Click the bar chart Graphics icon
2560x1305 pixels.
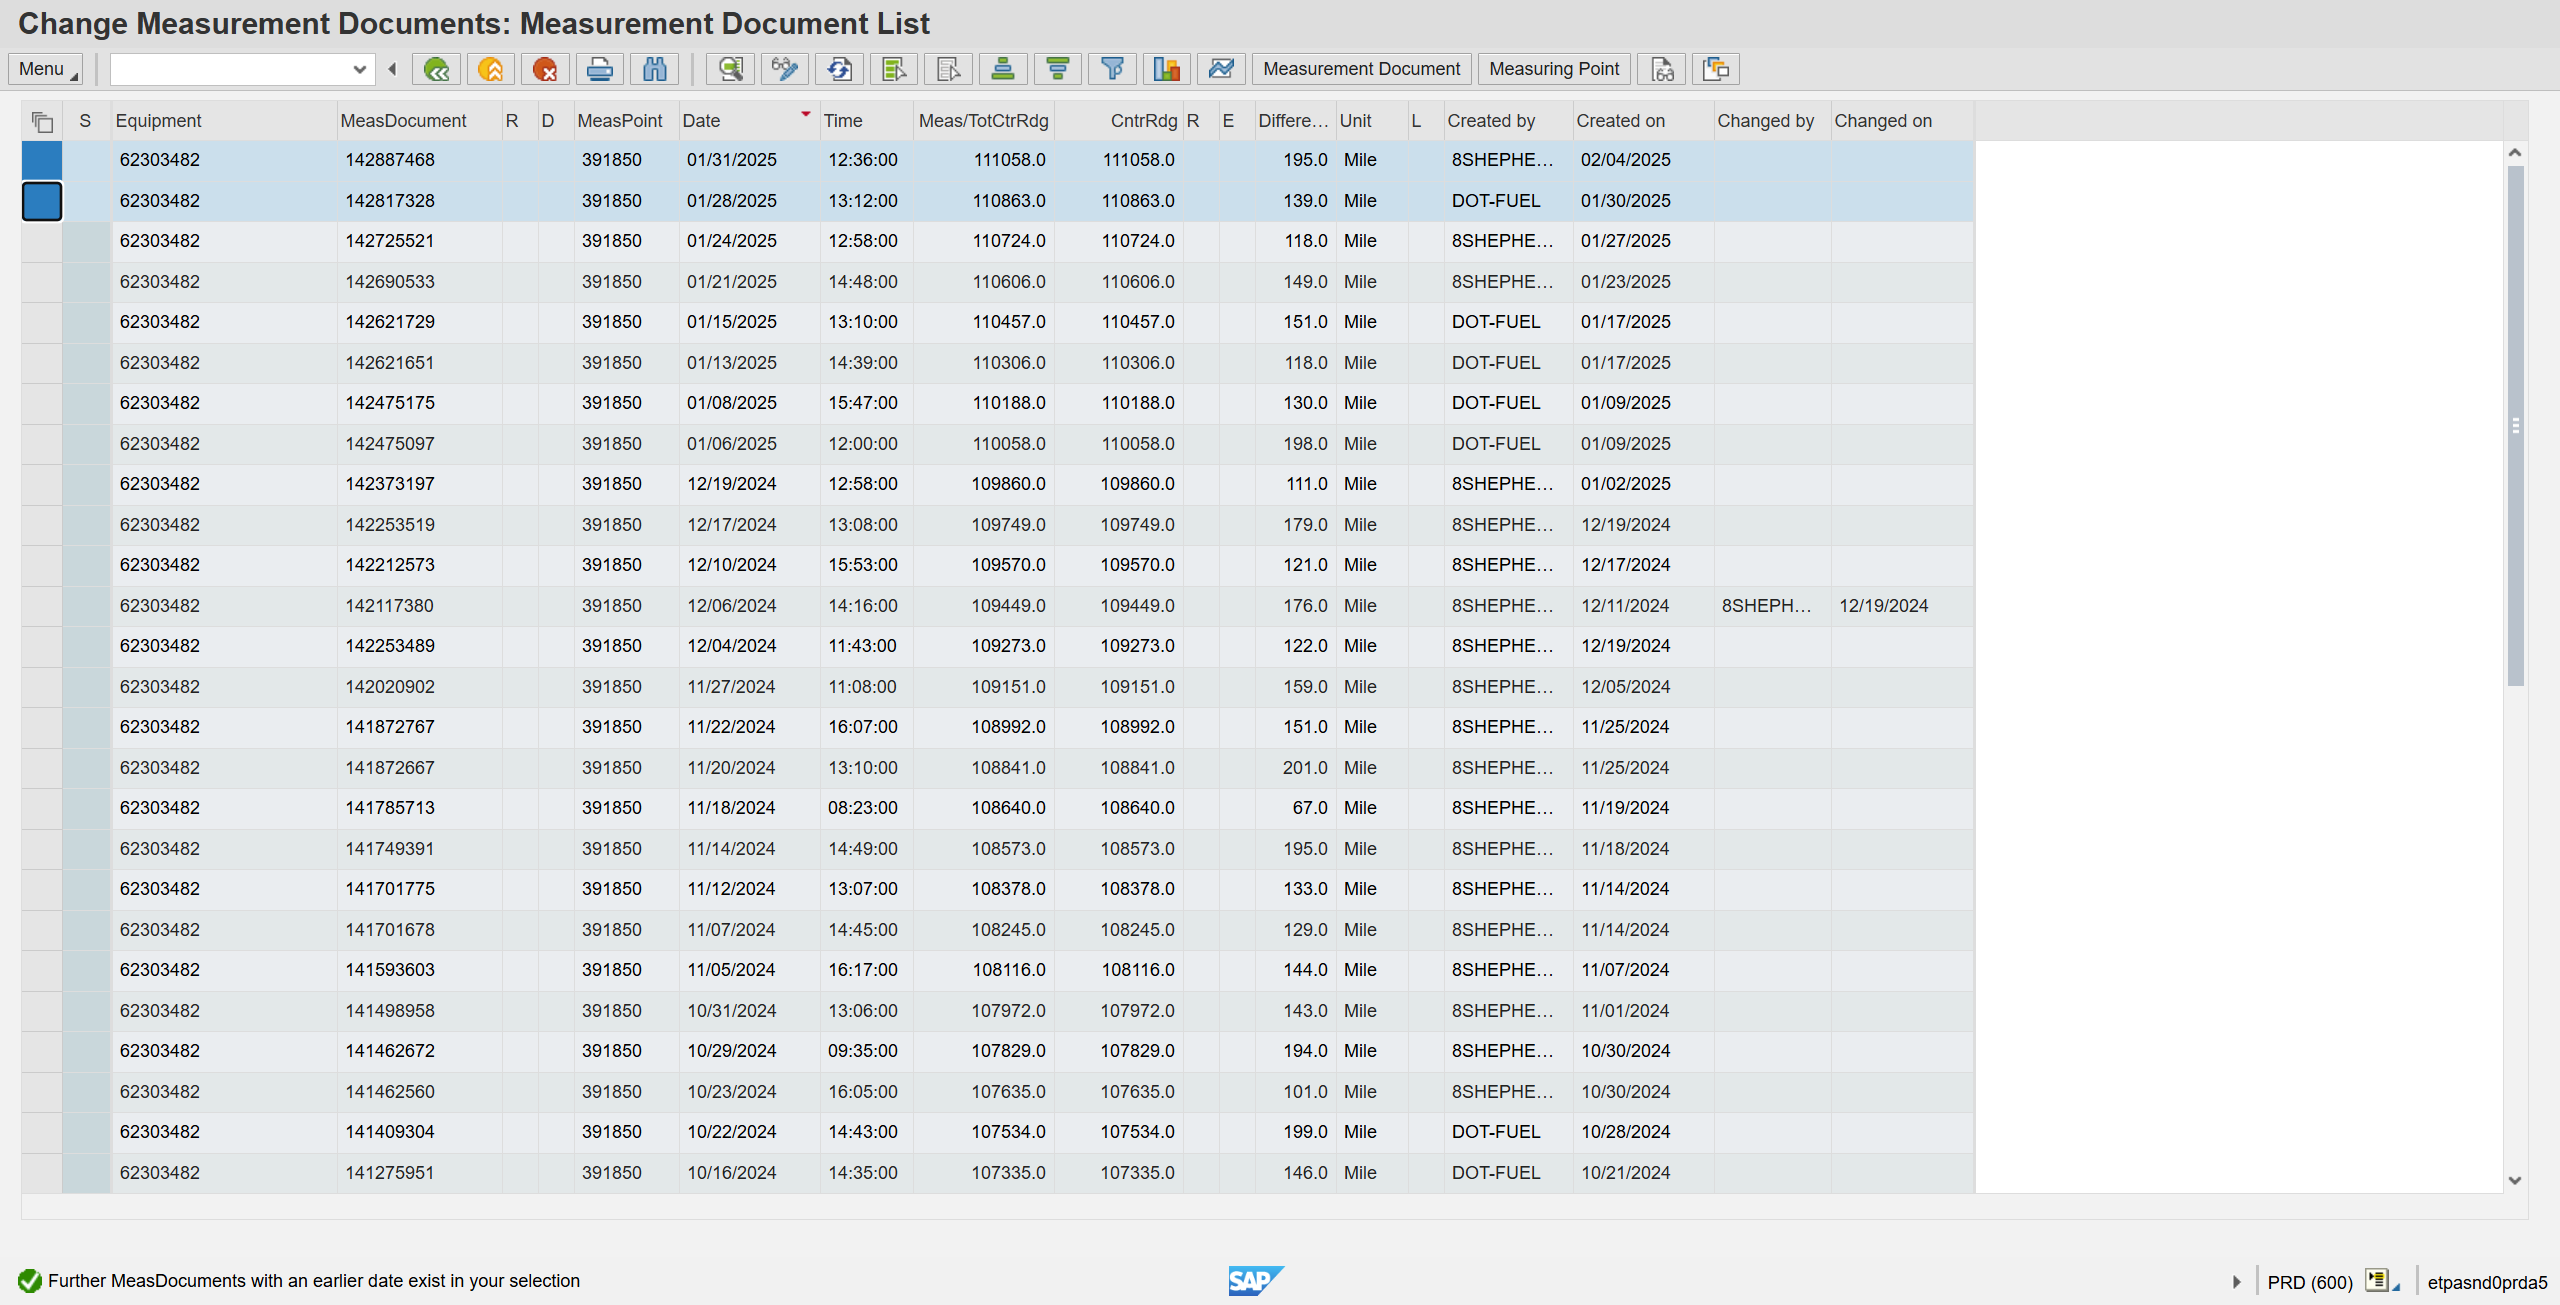pyautogui.click(x=1167, y=69)
